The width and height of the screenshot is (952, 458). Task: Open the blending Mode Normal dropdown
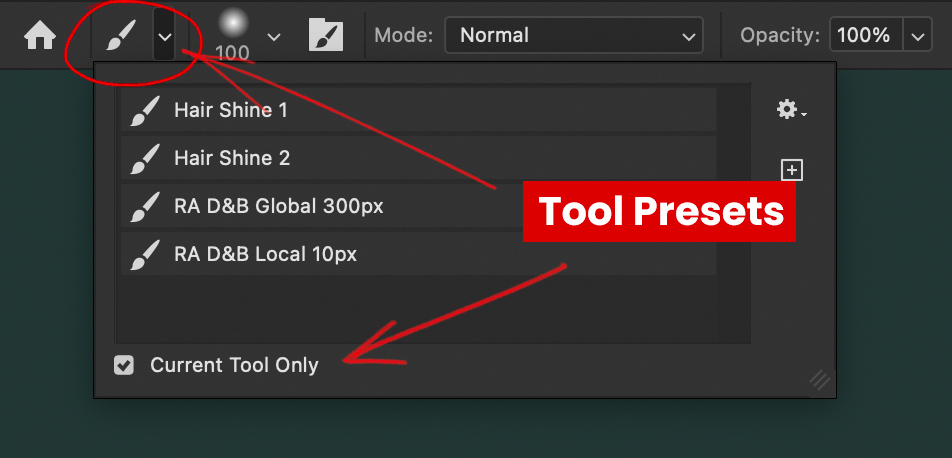574,35
